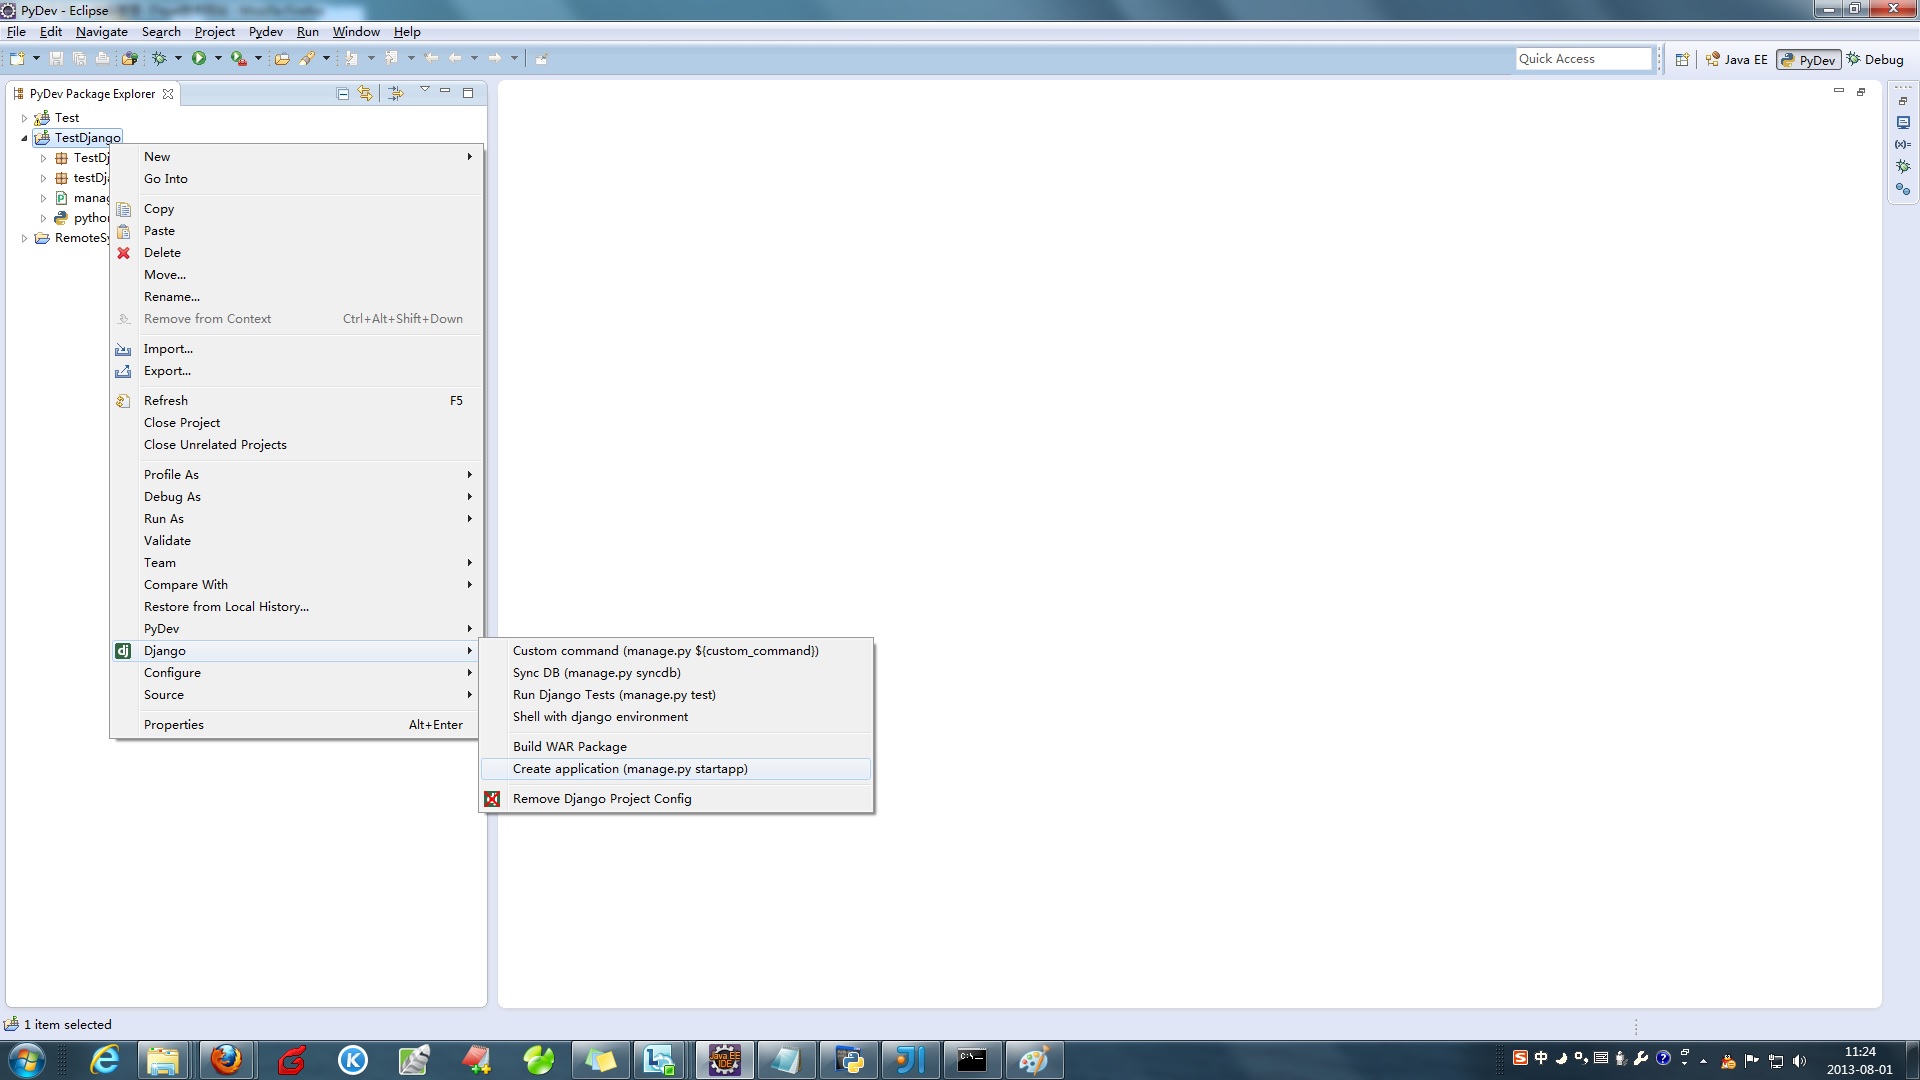
Task: Expand the Test project tree node
Action: (x=25, y=118)
